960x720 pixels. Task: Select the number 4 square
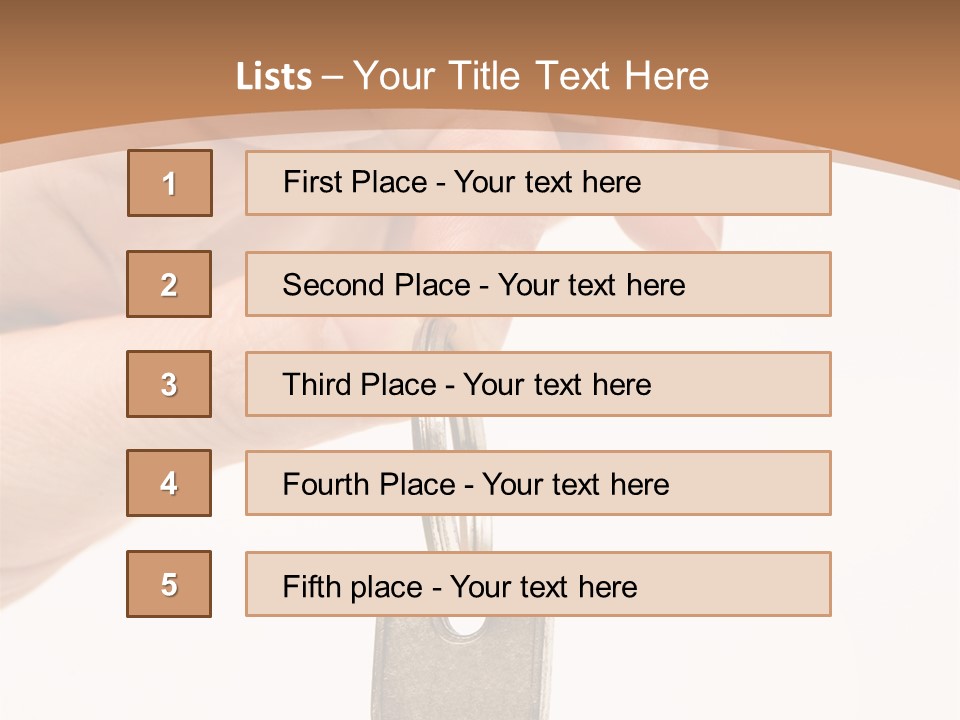click(x=169, y=484)
